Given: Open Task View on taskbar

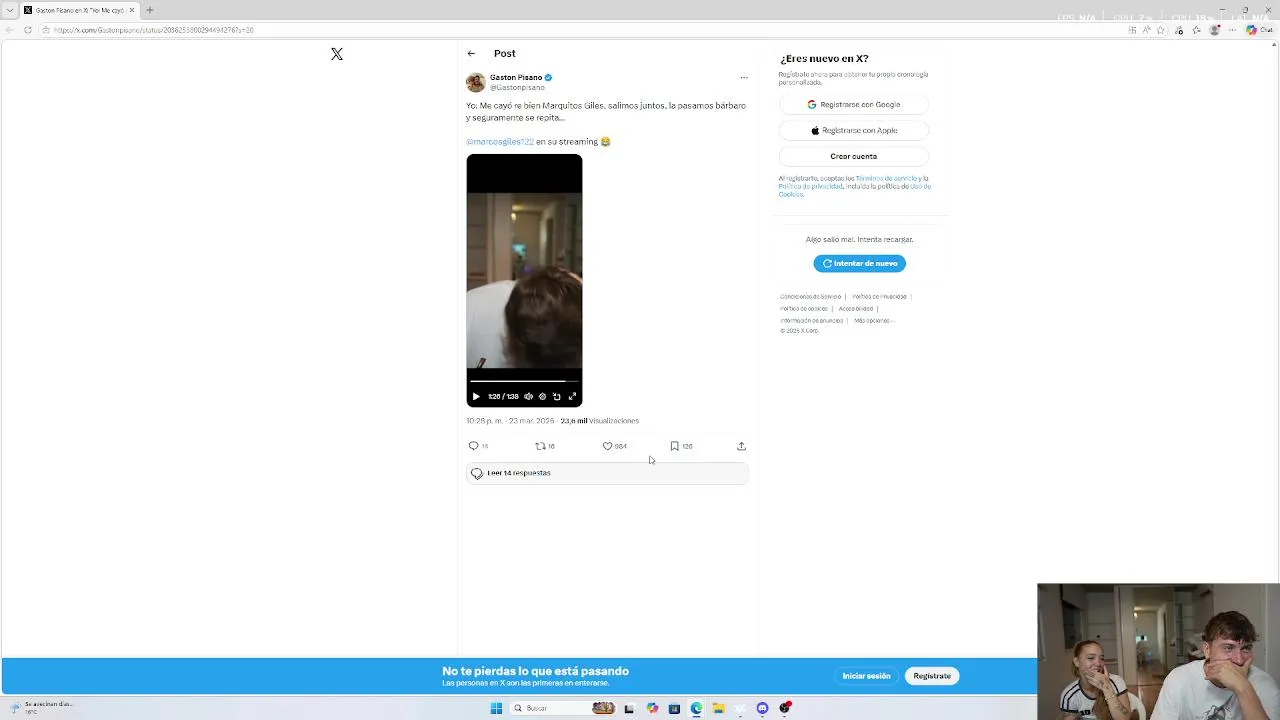Looking at the screenshot, I should pos(629,708).
